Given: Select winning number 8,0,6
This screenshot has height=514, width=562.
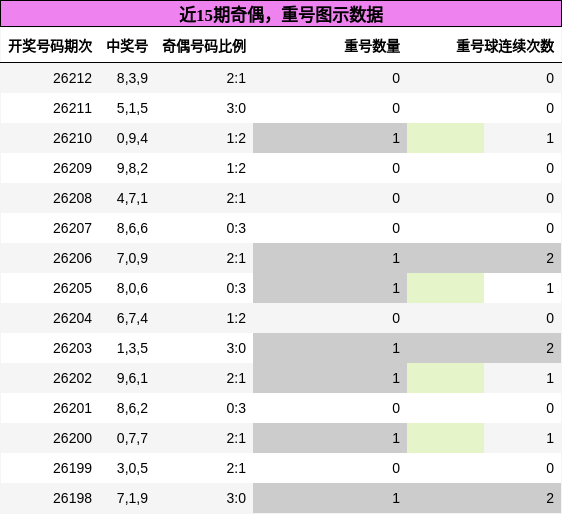Looking at the screenshot, I should pyautogui.click(x=132, y=288).
